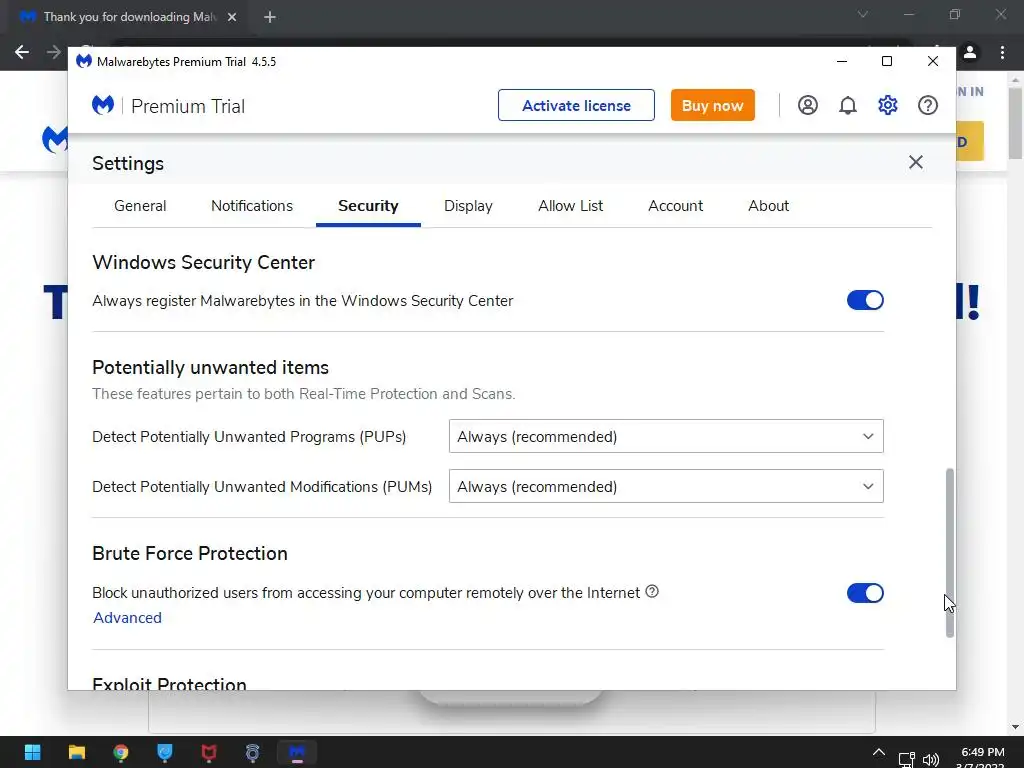Click the settings gear icon
The width and height of the screenshot is (1024, 768).
[x=888, y=105]
